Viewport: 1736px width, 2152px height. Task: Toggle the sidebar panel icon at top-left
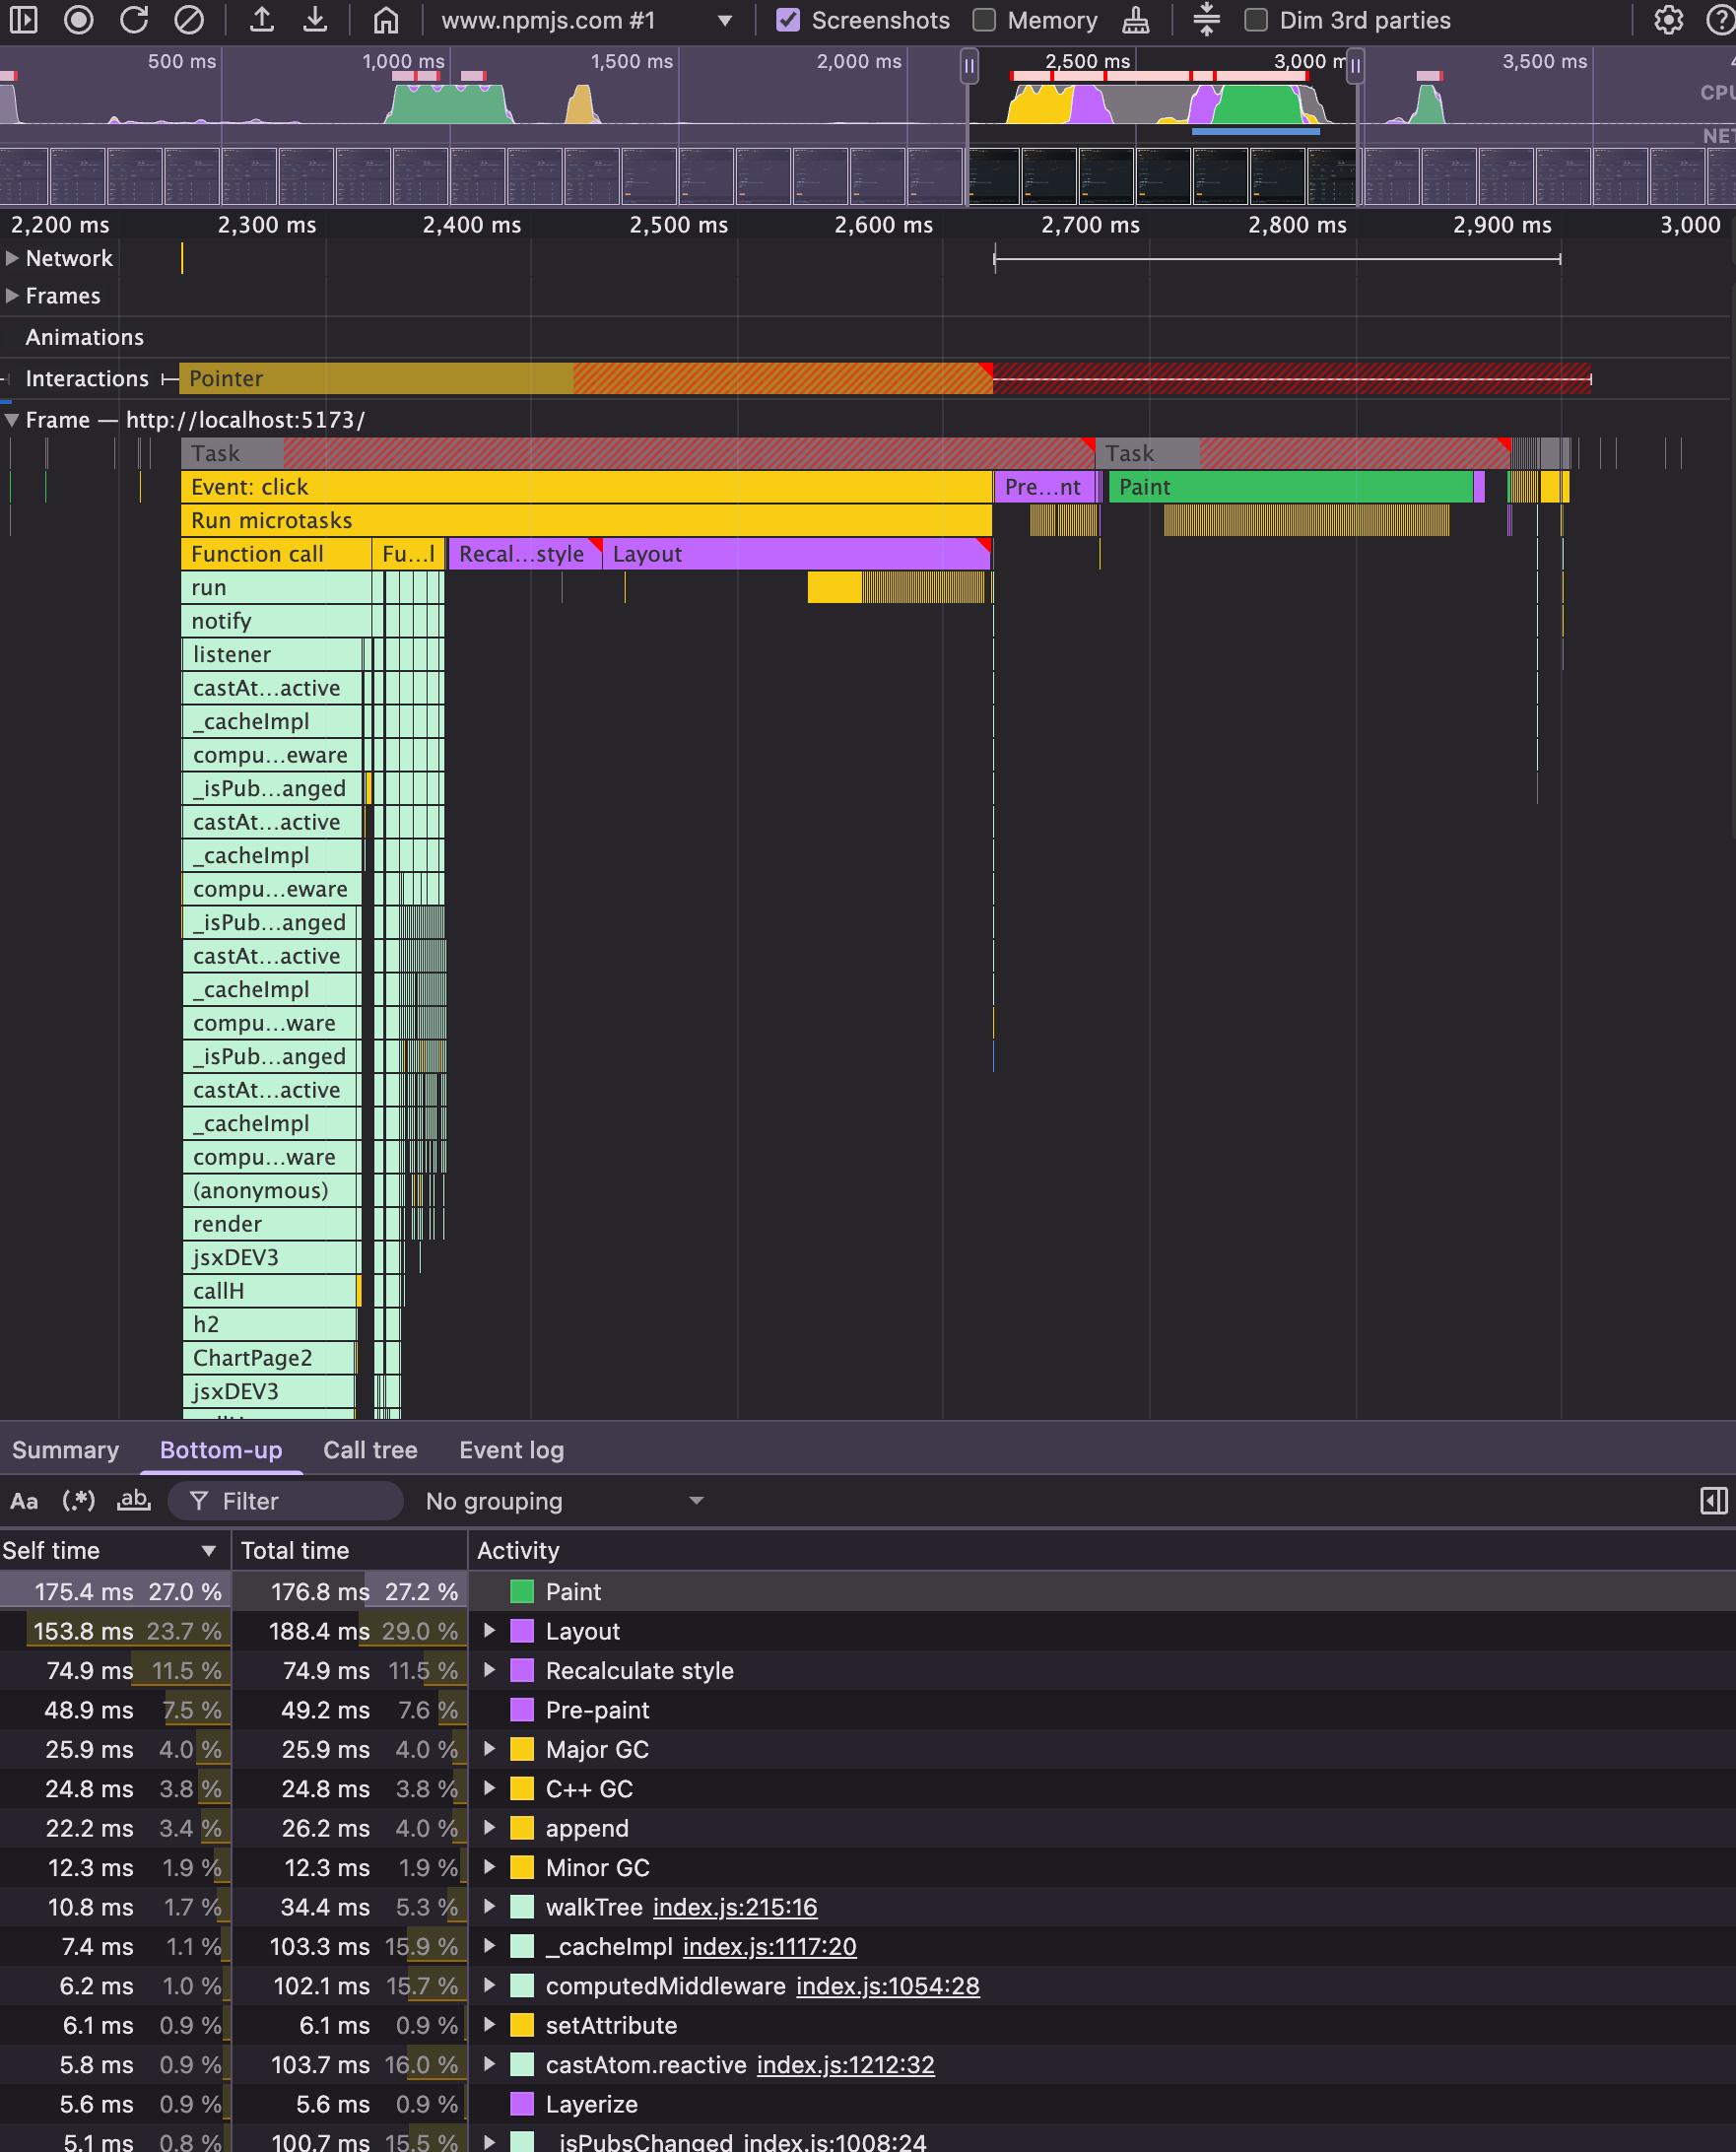pyautogui.click(x=23, y=20)
